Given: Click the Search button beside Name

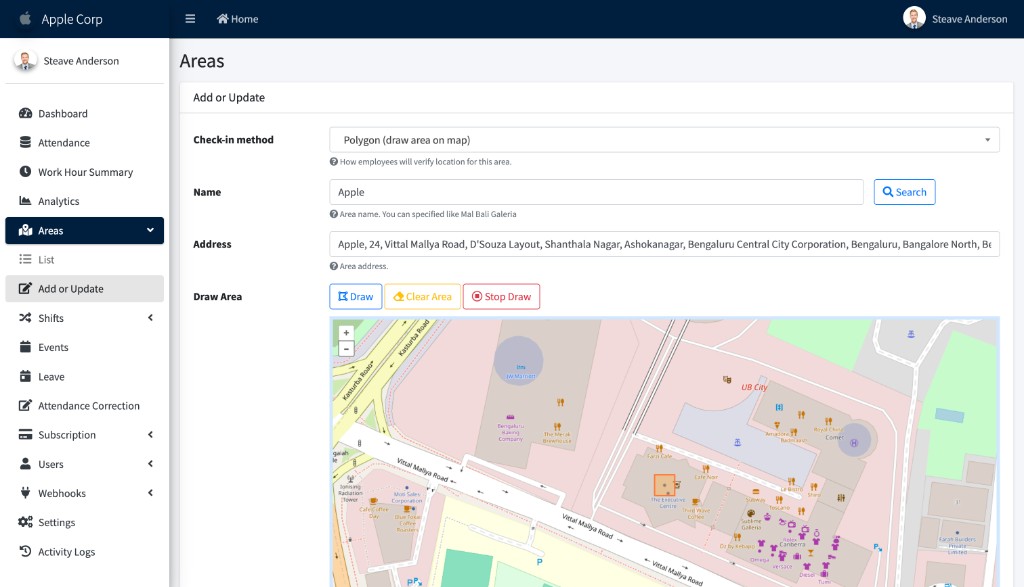Looking at the screenshot, I should tap(904, 192).
